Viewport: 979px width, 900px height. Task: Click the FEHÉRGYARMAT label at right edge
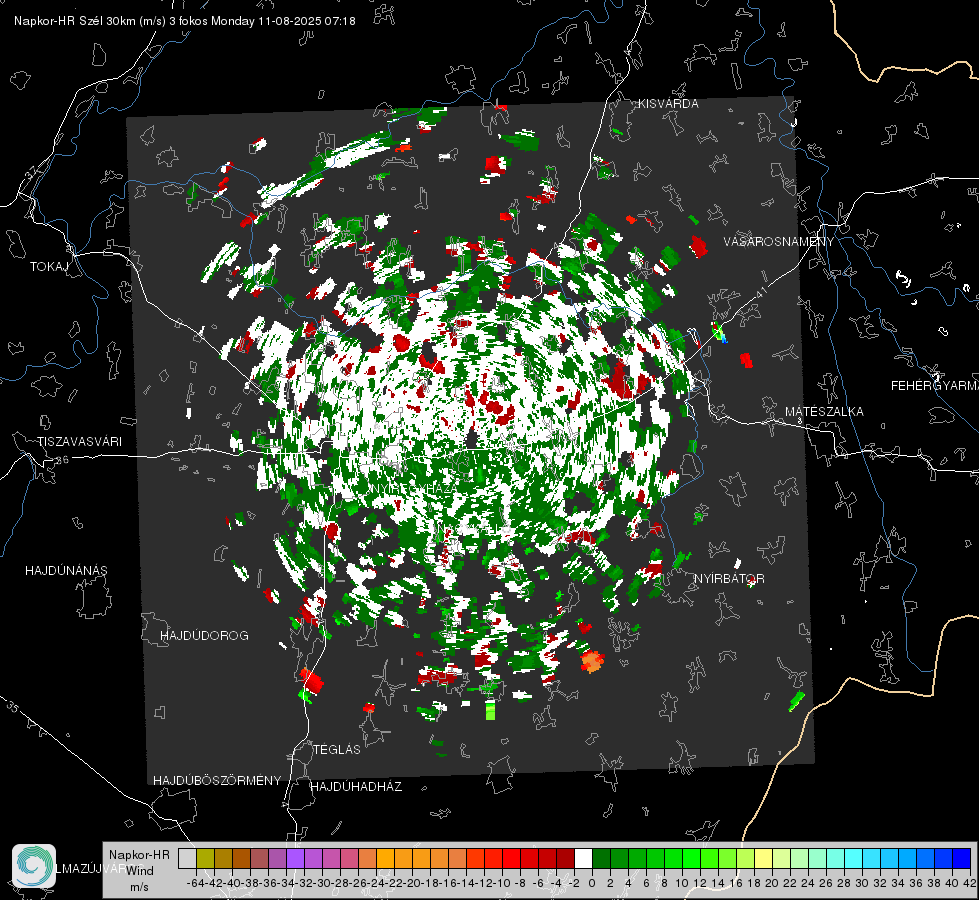point(934,386)
